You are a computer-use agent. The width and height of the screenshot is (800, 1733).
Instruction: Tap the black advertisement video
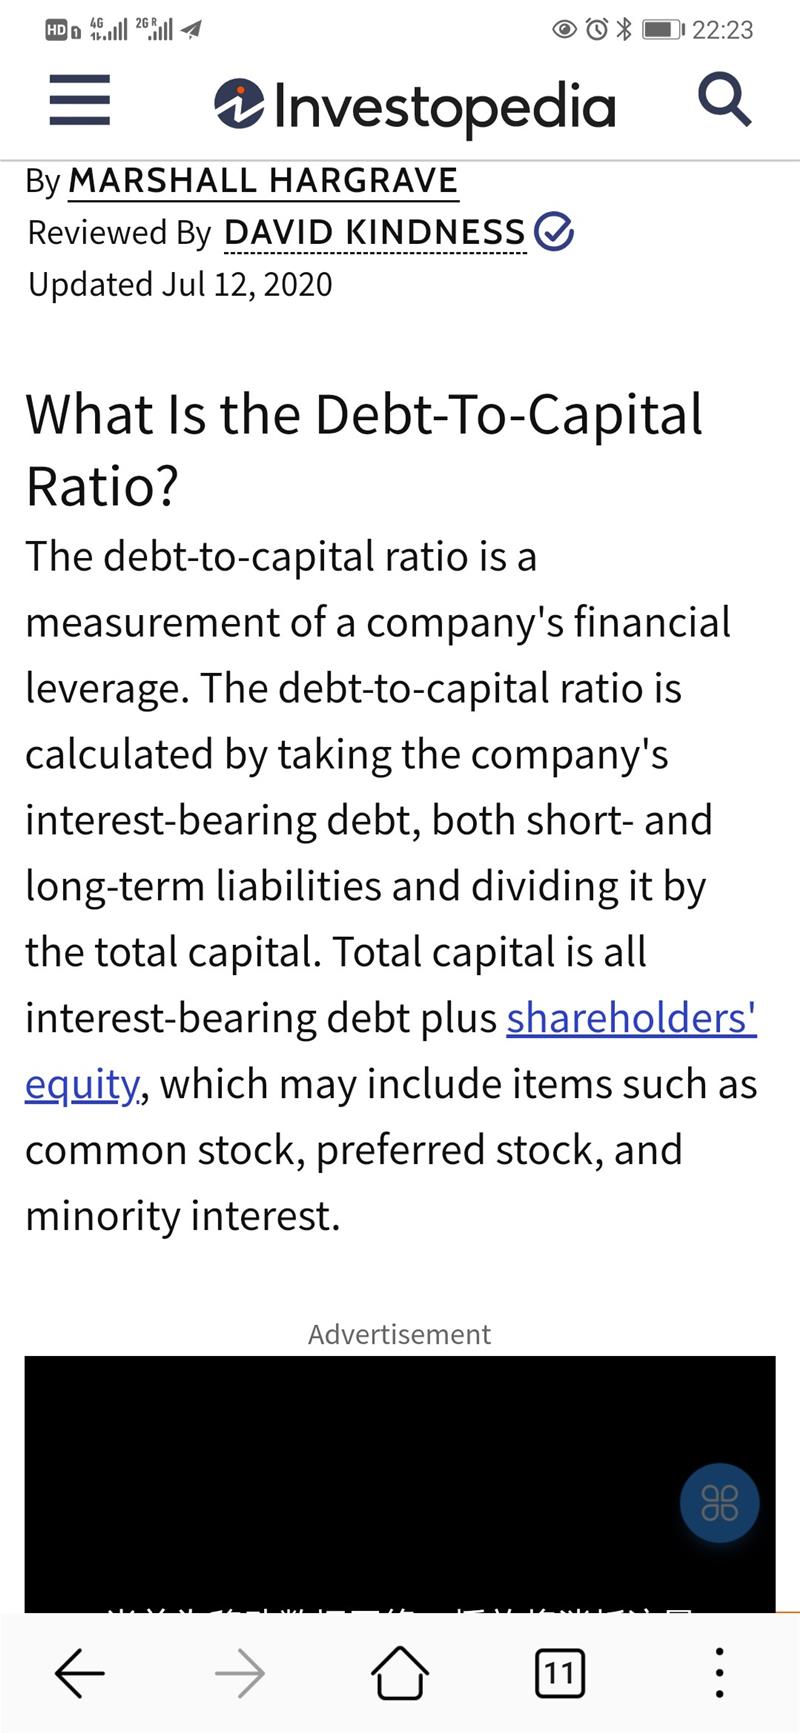pos(400,1480)
